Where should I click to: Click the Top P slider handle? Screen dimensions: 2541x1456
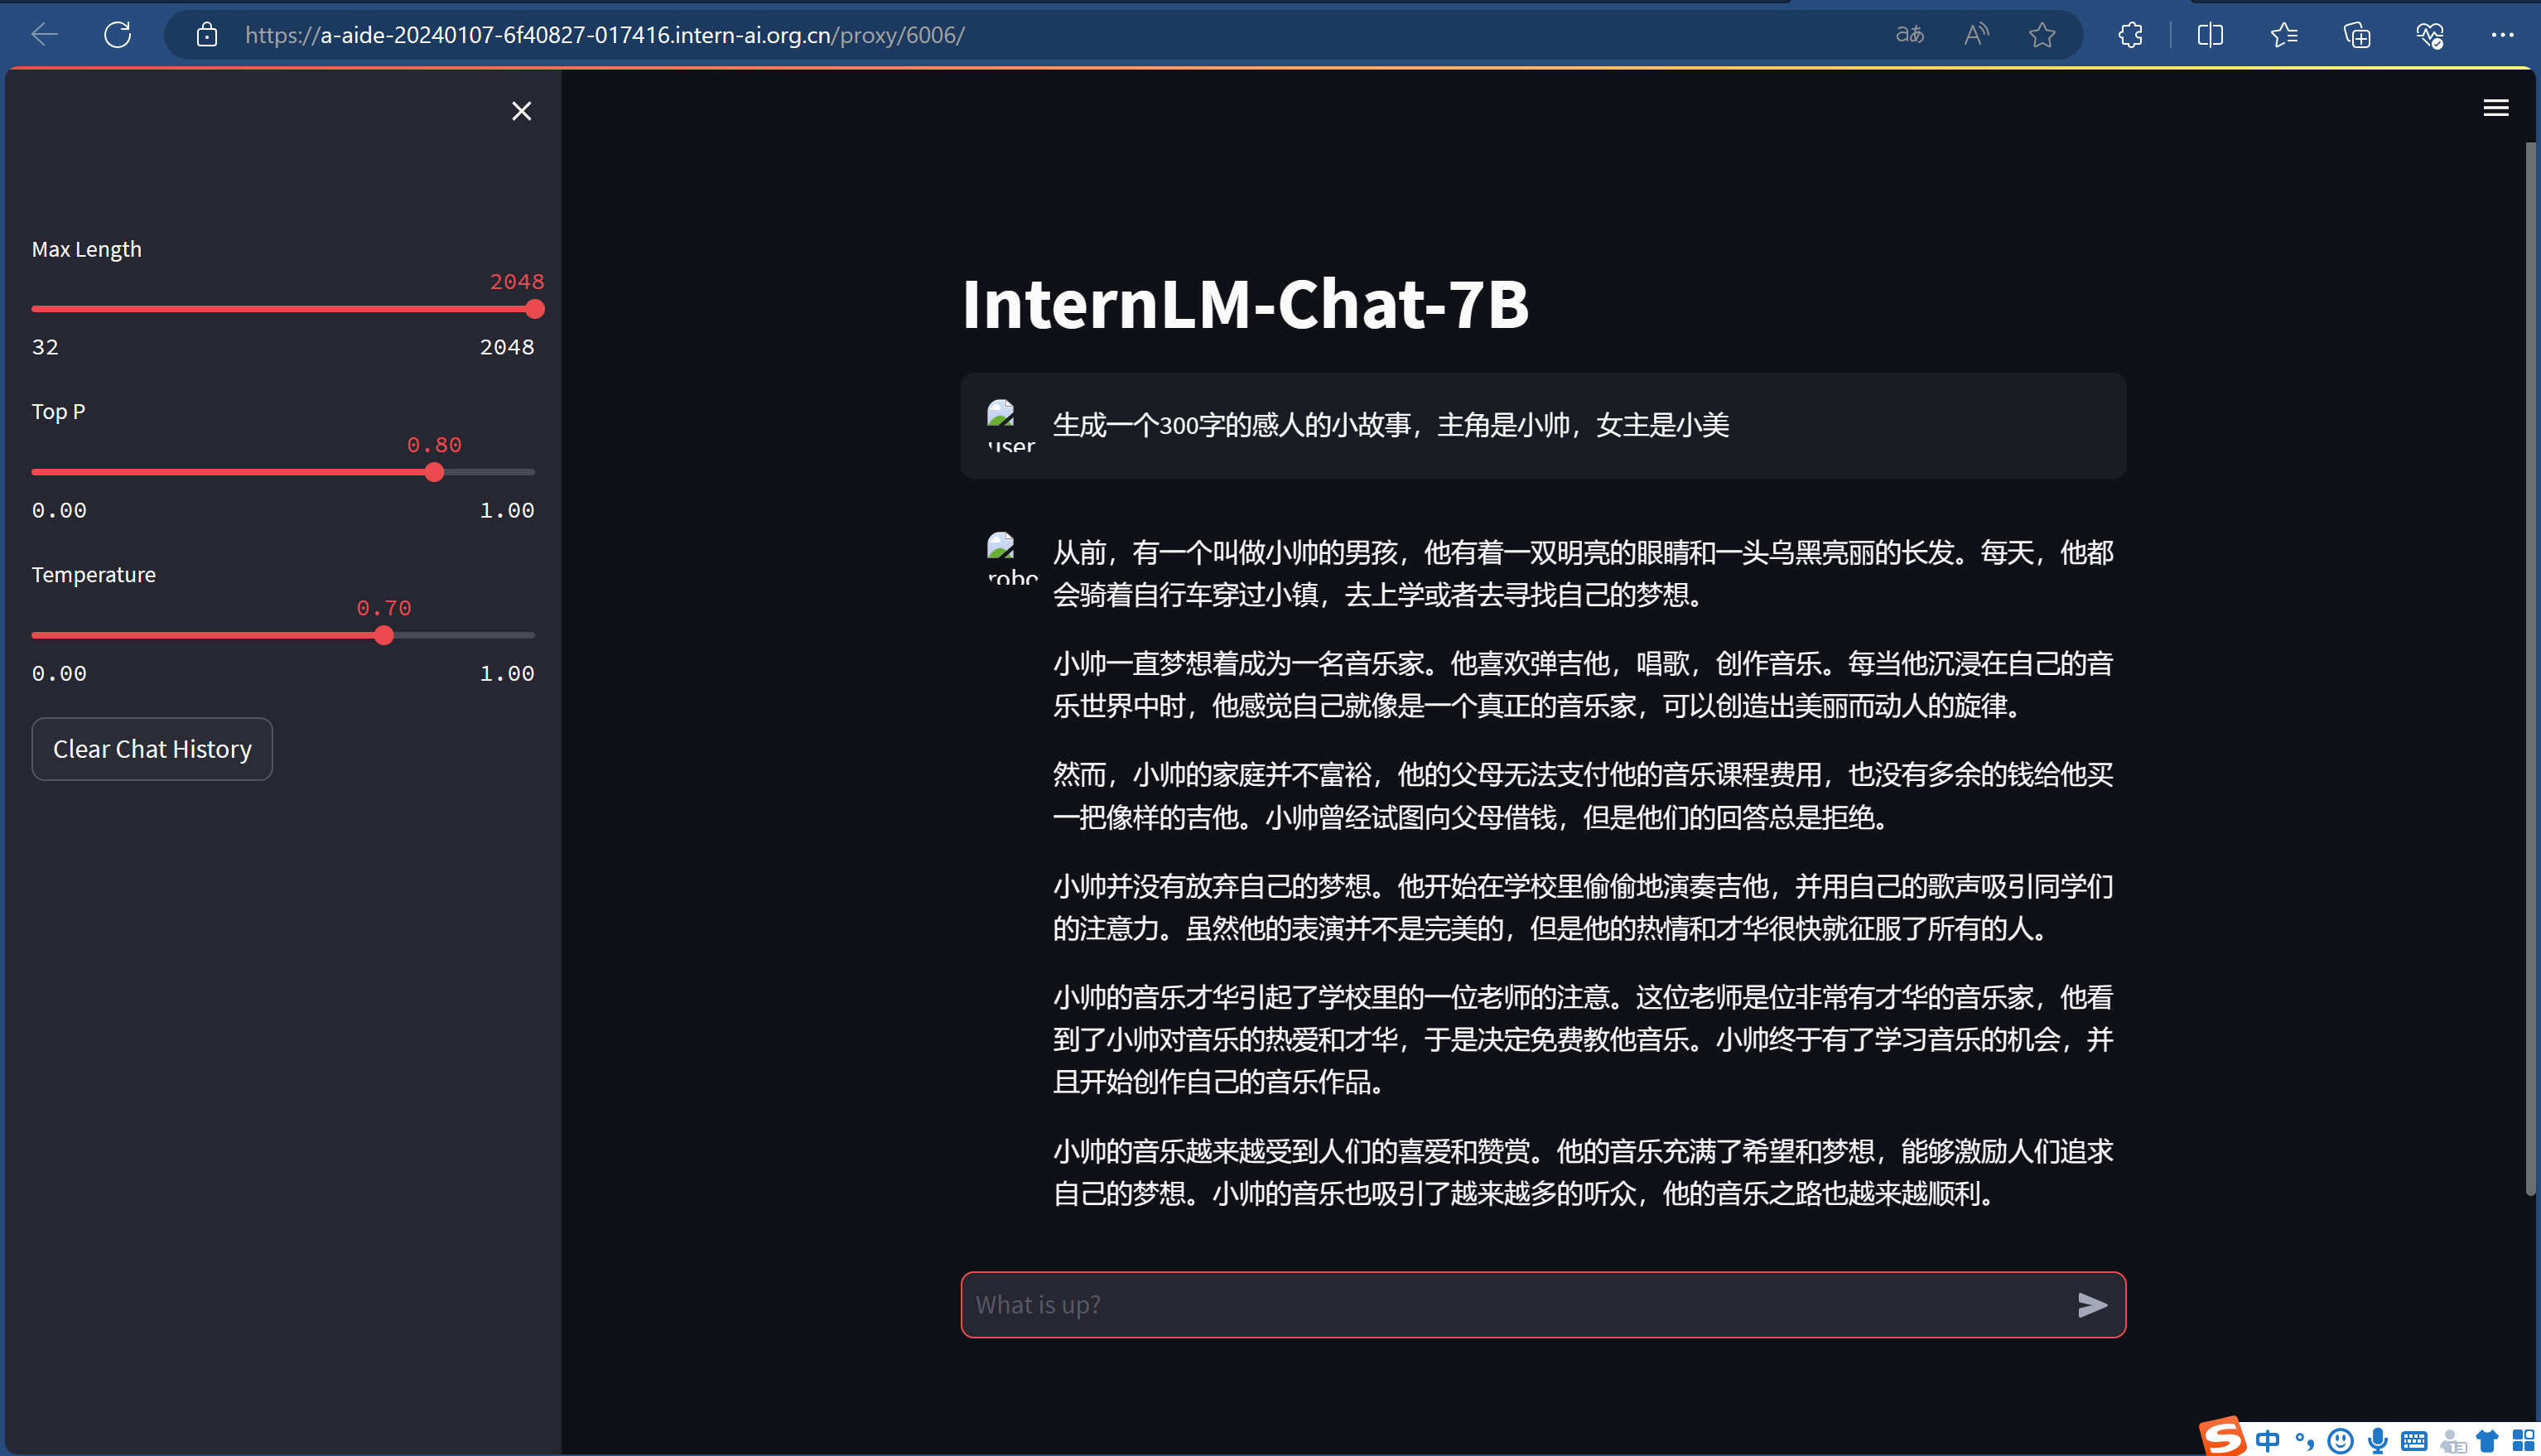[434, 472]
